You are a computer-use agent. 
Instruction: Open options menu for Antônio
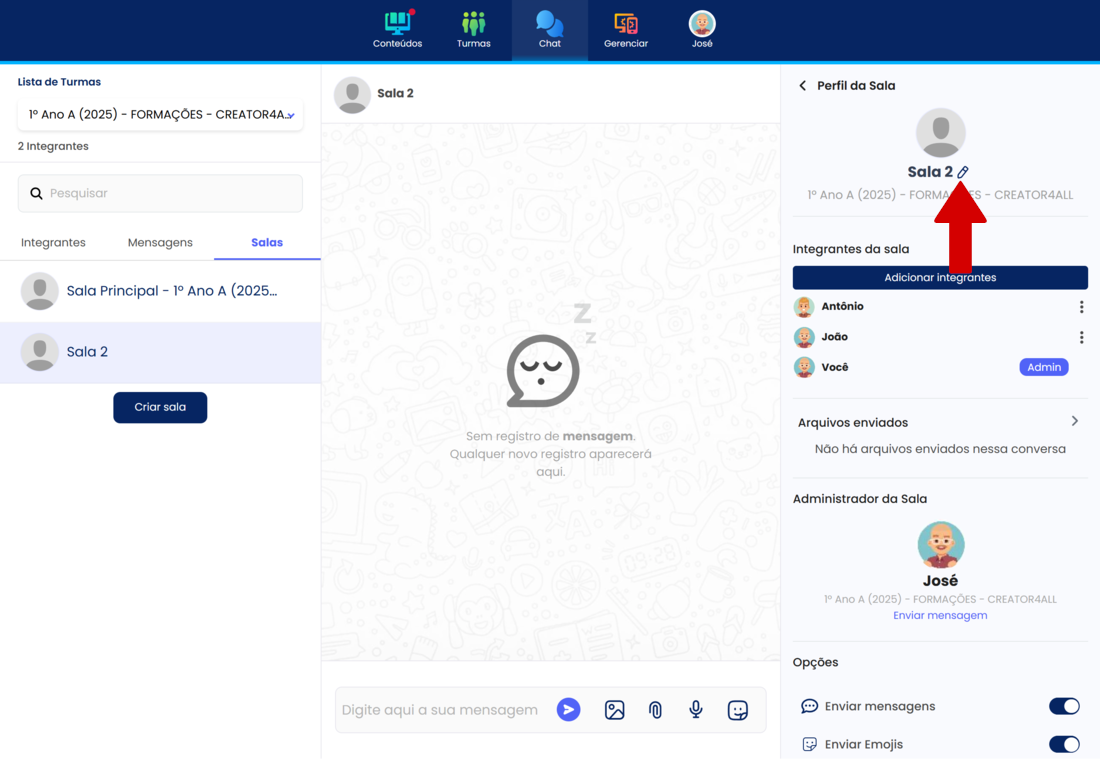pyautogui.click(x=1081, y=307)
